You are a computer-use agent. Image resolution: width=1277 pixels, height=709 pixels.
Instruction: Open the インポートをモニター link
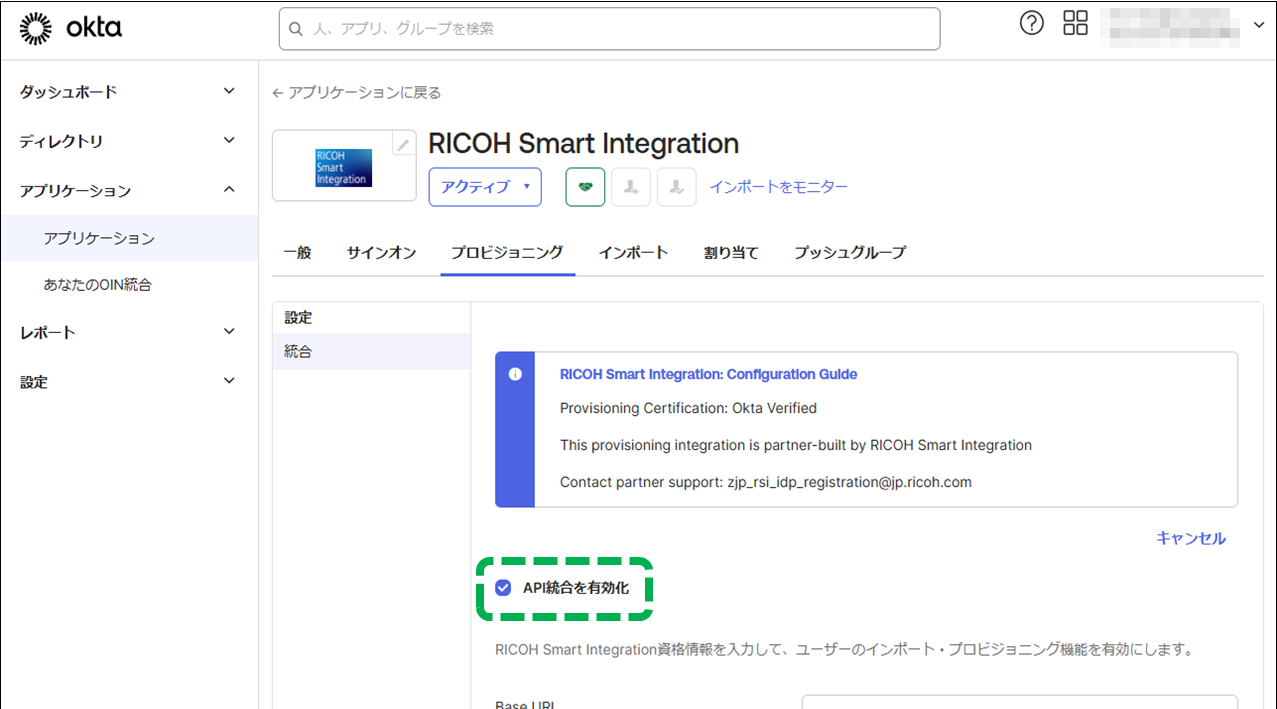(x=779, y=187)
